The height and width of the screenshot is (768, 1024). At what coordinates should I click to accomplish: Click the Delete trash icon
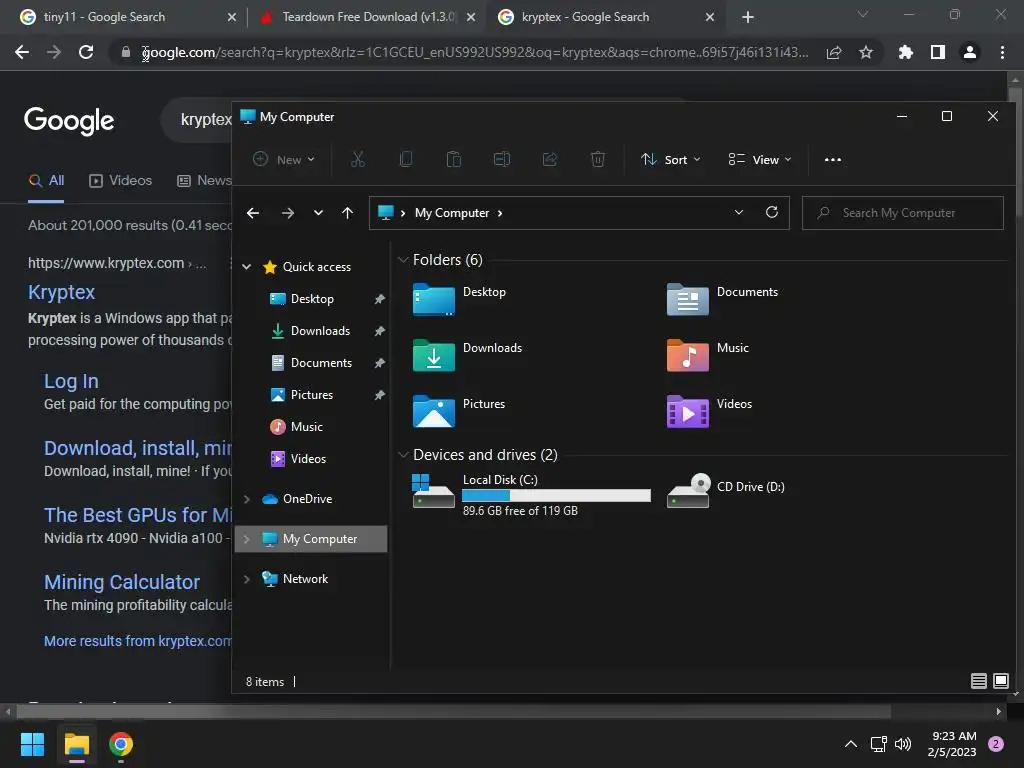pyautogui.click(x=598, y=159)
